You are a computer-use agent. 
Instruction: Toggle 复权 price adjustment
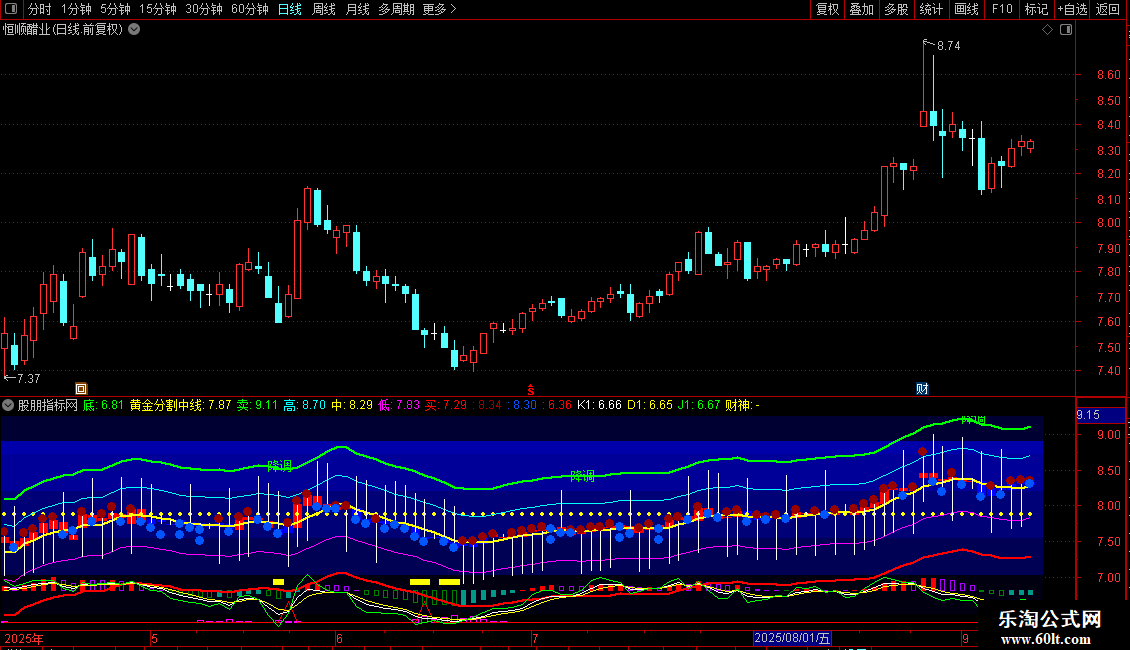827,9
